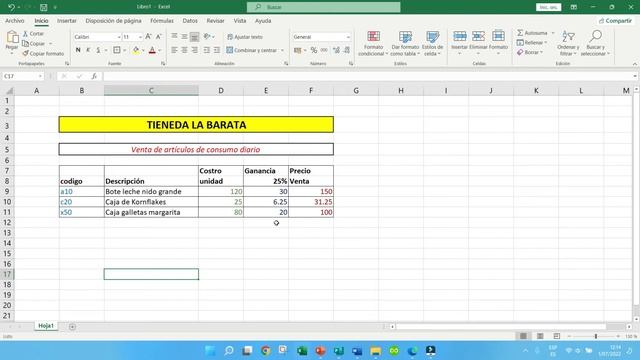Toggle bold with the N button
This screenshot has height=360, width=640.
[x=78, y=50]
